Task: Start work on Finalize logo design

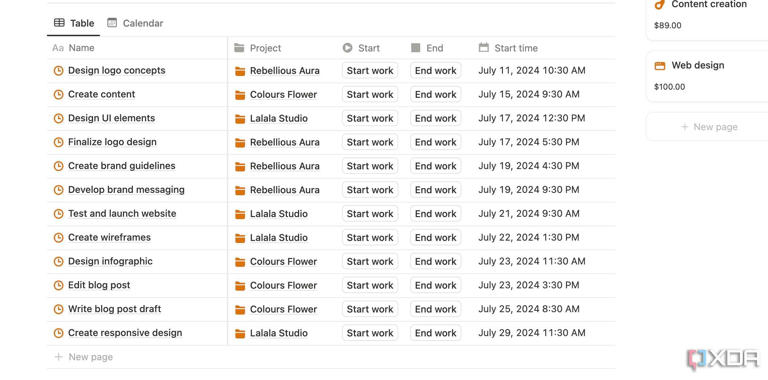Action: 370,142
